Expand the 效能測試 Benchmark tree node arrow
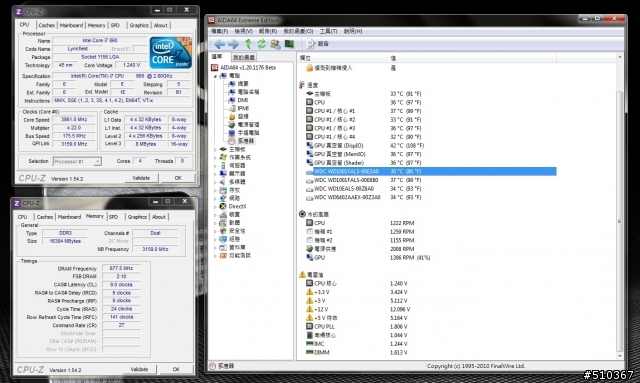 [x=215, y=256]
